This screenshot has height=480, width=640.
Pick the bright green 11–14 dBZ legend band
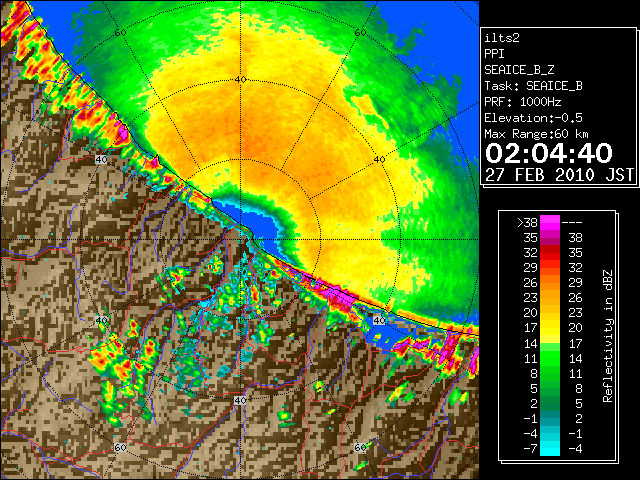tap(550, 358)
